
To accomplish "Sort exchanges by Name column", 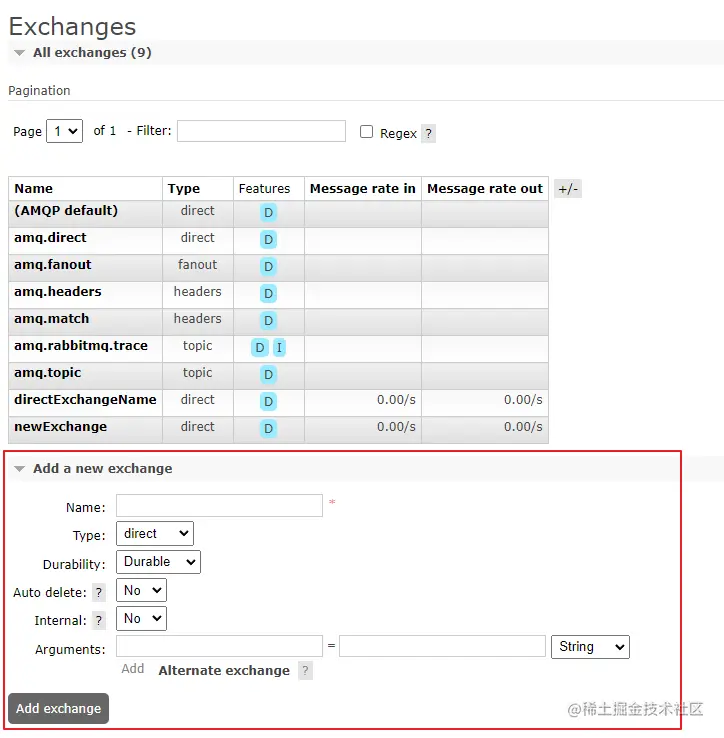I will [x=33, y=188].
